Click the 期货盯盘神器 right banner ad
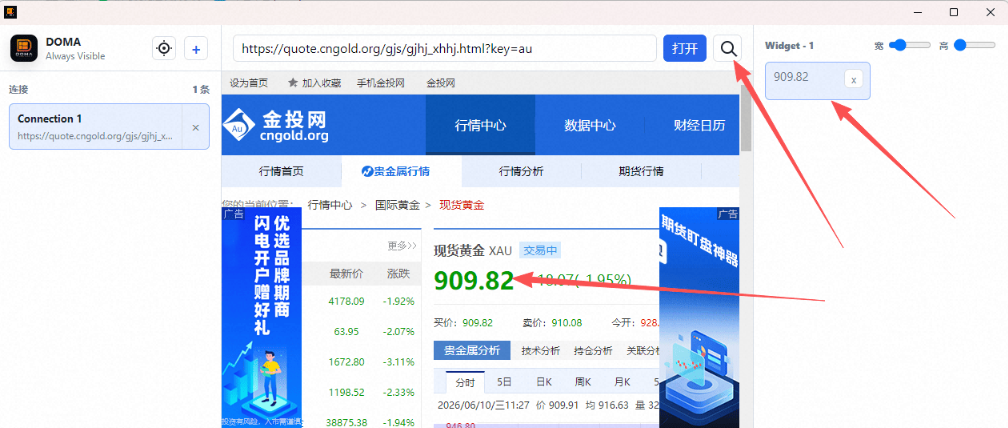The image size is (1008, 428). pos(699,317)
